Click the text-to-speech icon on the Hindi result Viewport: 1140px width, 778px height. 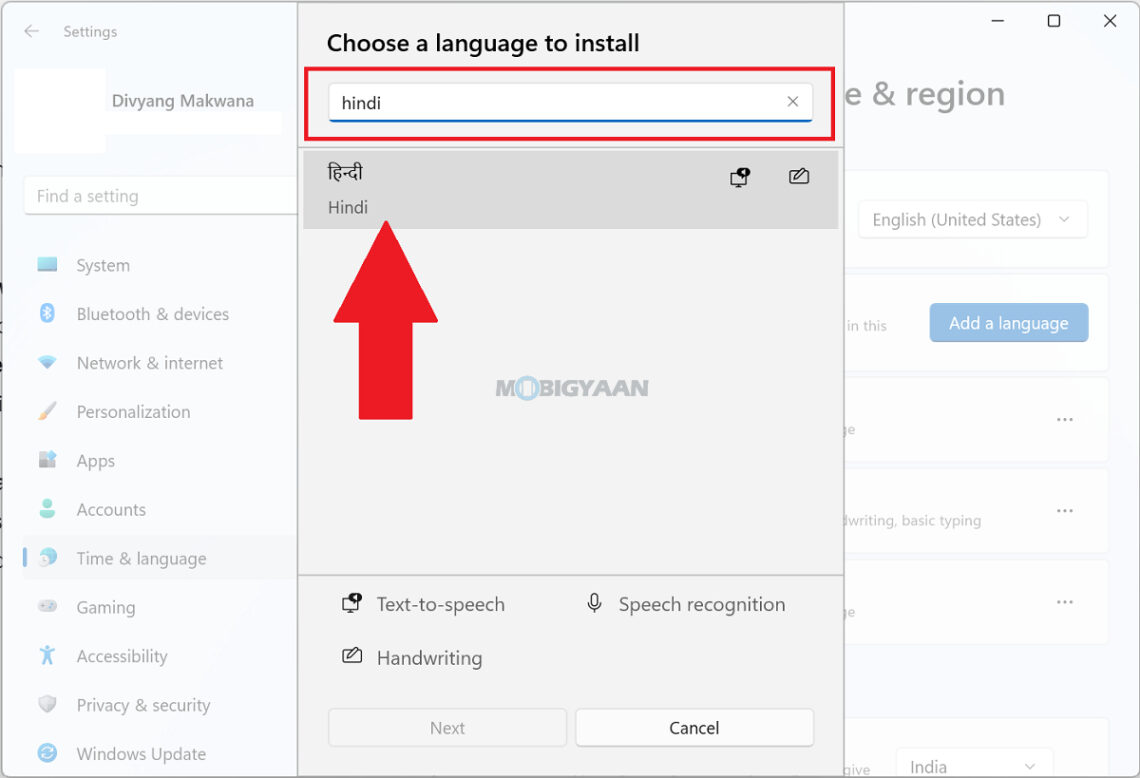pyautogui.click(x=739, y=176)
